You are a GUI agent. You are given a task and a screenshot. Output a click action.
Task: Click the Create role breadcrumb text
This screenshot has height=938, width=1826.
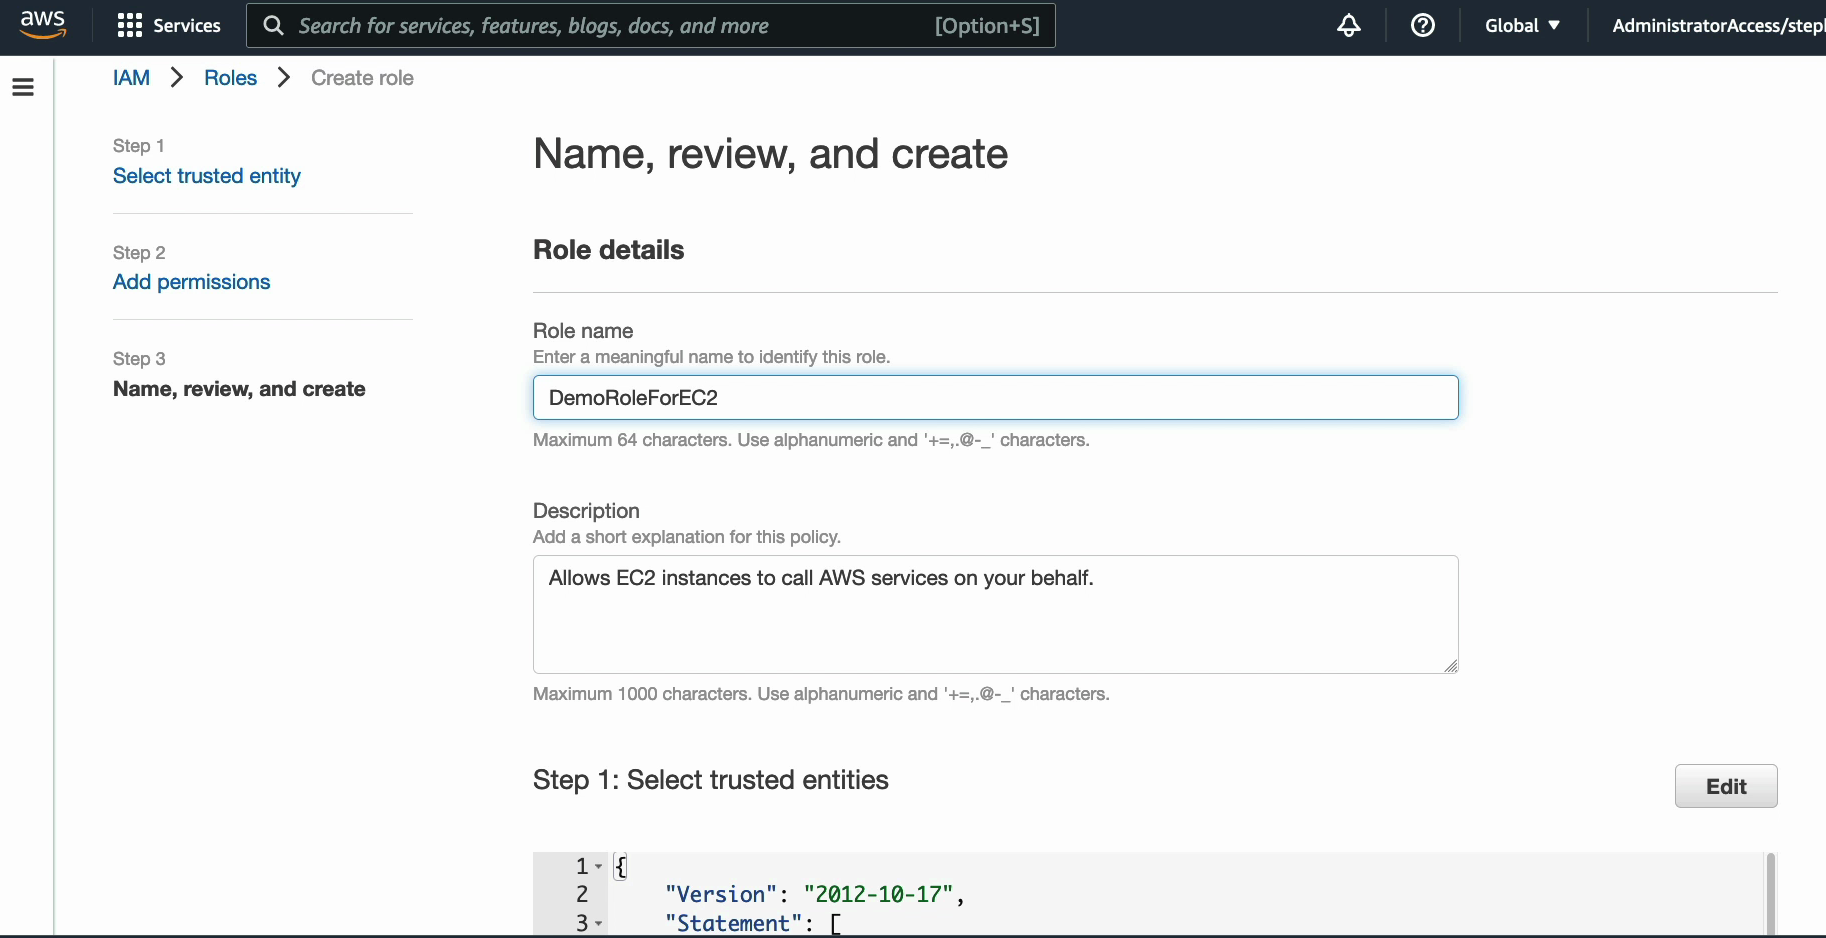click(362, 78)
